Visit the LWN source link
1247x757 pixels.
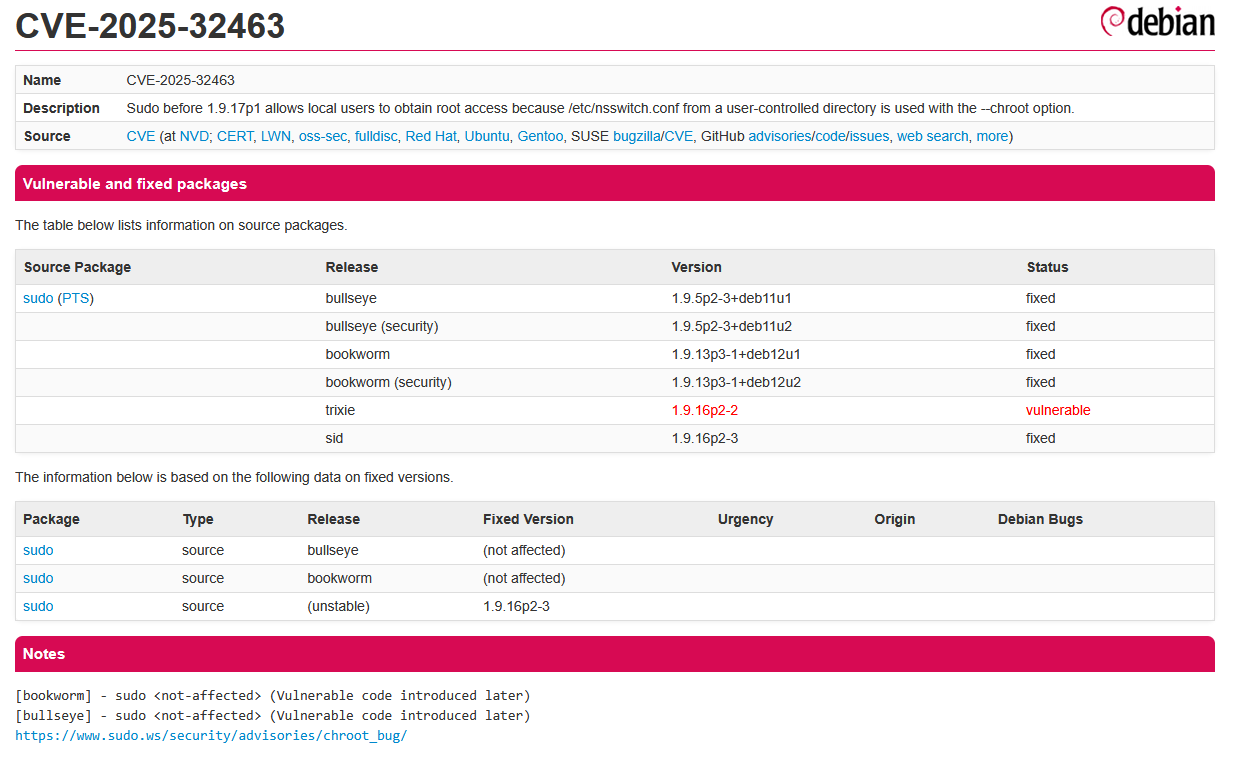coord(275,136)
